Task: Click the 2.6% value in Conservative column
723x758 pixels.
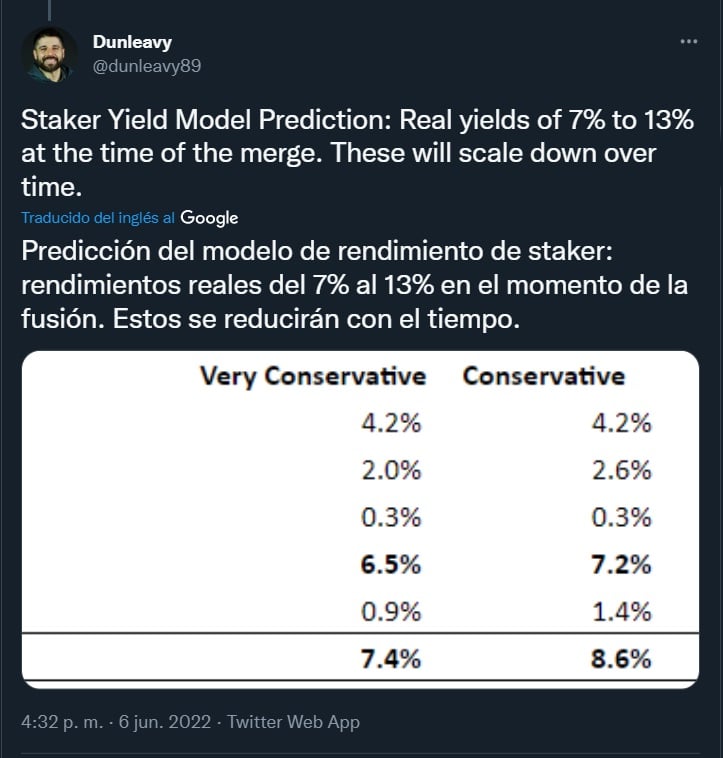Action: (622, 470)
